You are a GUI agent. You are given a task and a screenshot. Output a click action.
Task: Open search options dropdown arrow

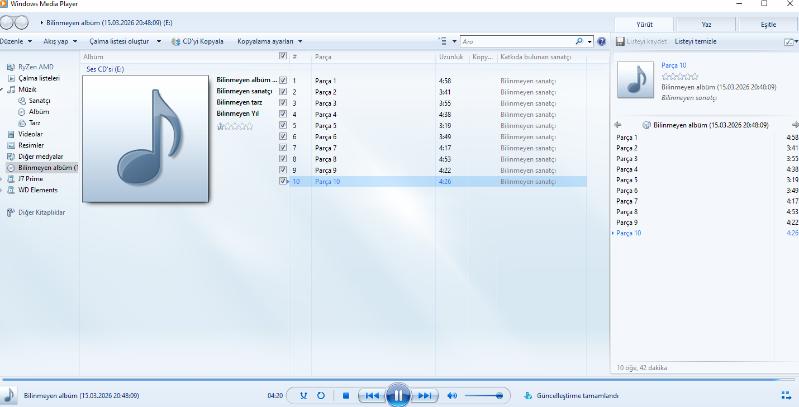click(590, 42)
